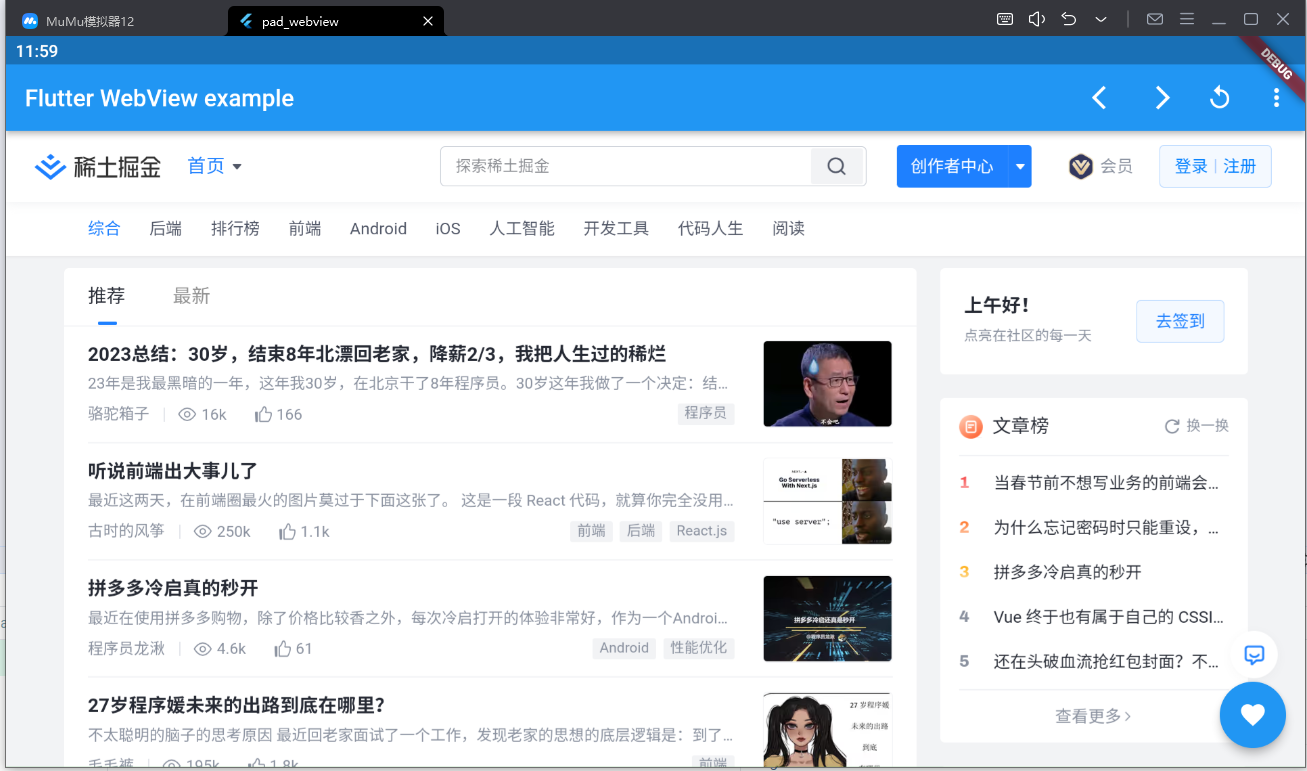Open the three-dot overflow menu

(x=1276, y=98)
